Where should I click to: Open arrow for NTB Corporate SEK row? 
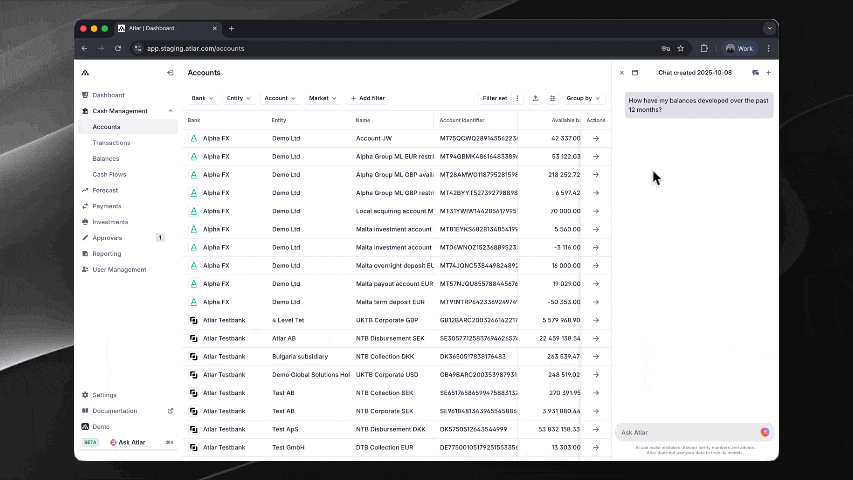click(x=596, y=411)
